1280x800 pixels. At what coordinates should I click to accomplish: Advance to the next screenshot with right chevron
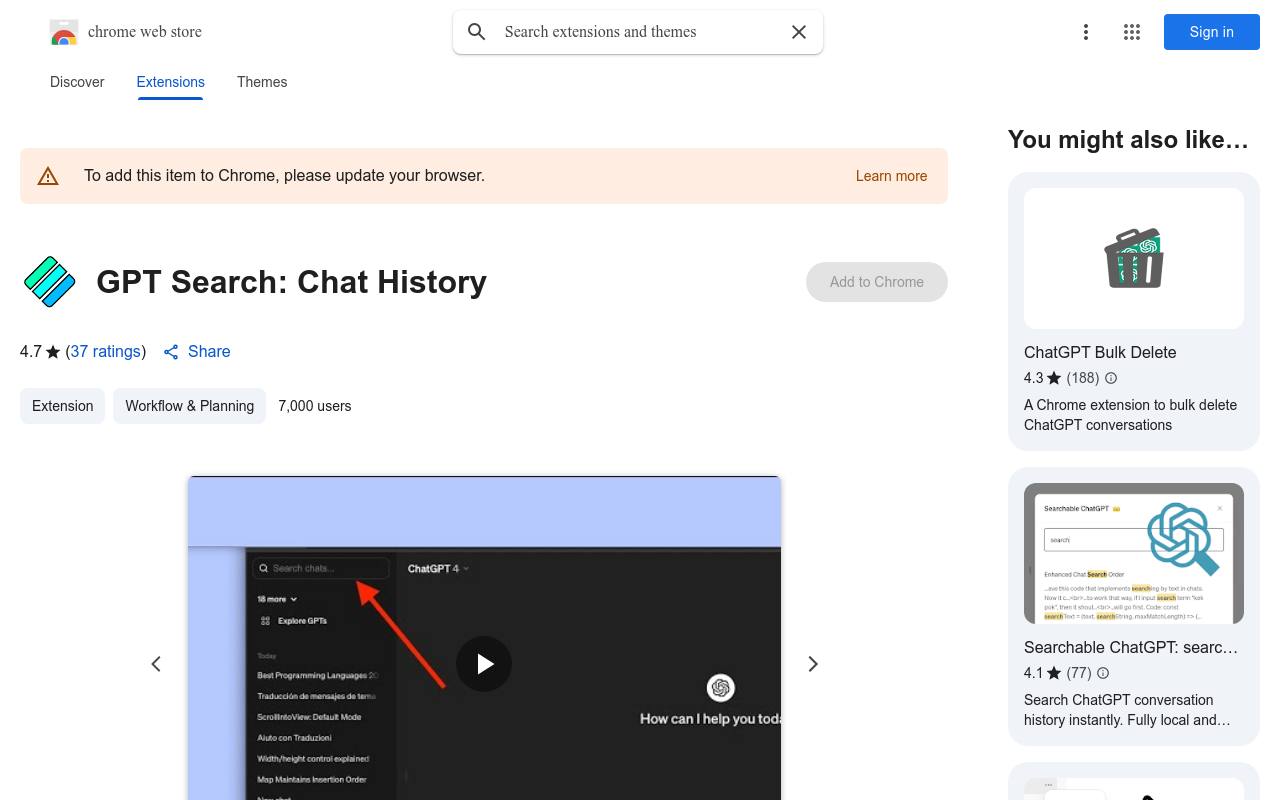[813, 664]
